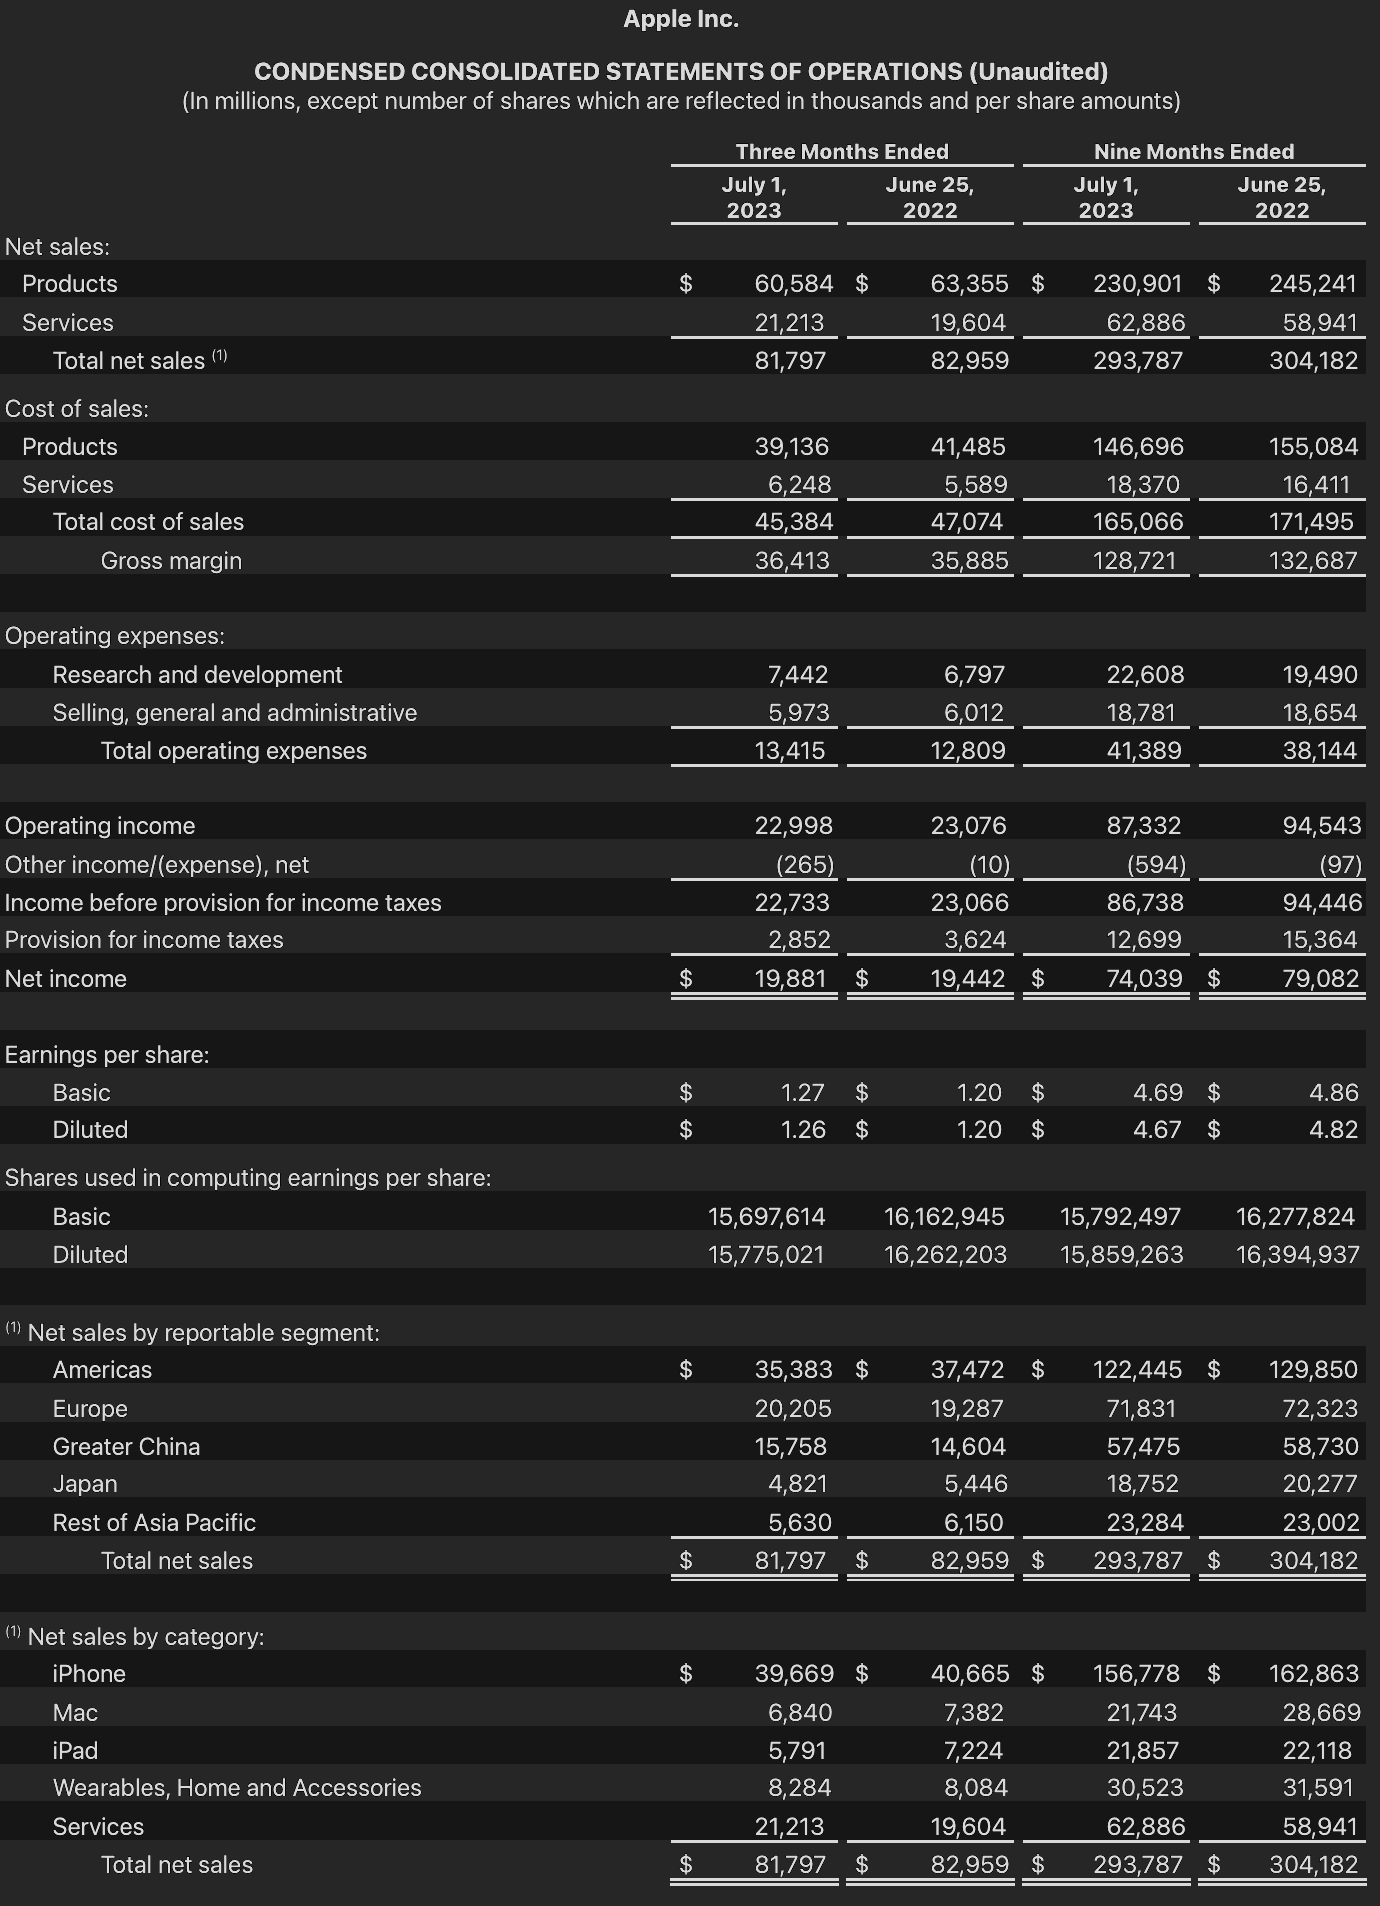The image size is (1380, 1906).
Task: Click the 'iPad' category label
Action: [x=75, y=1751]
